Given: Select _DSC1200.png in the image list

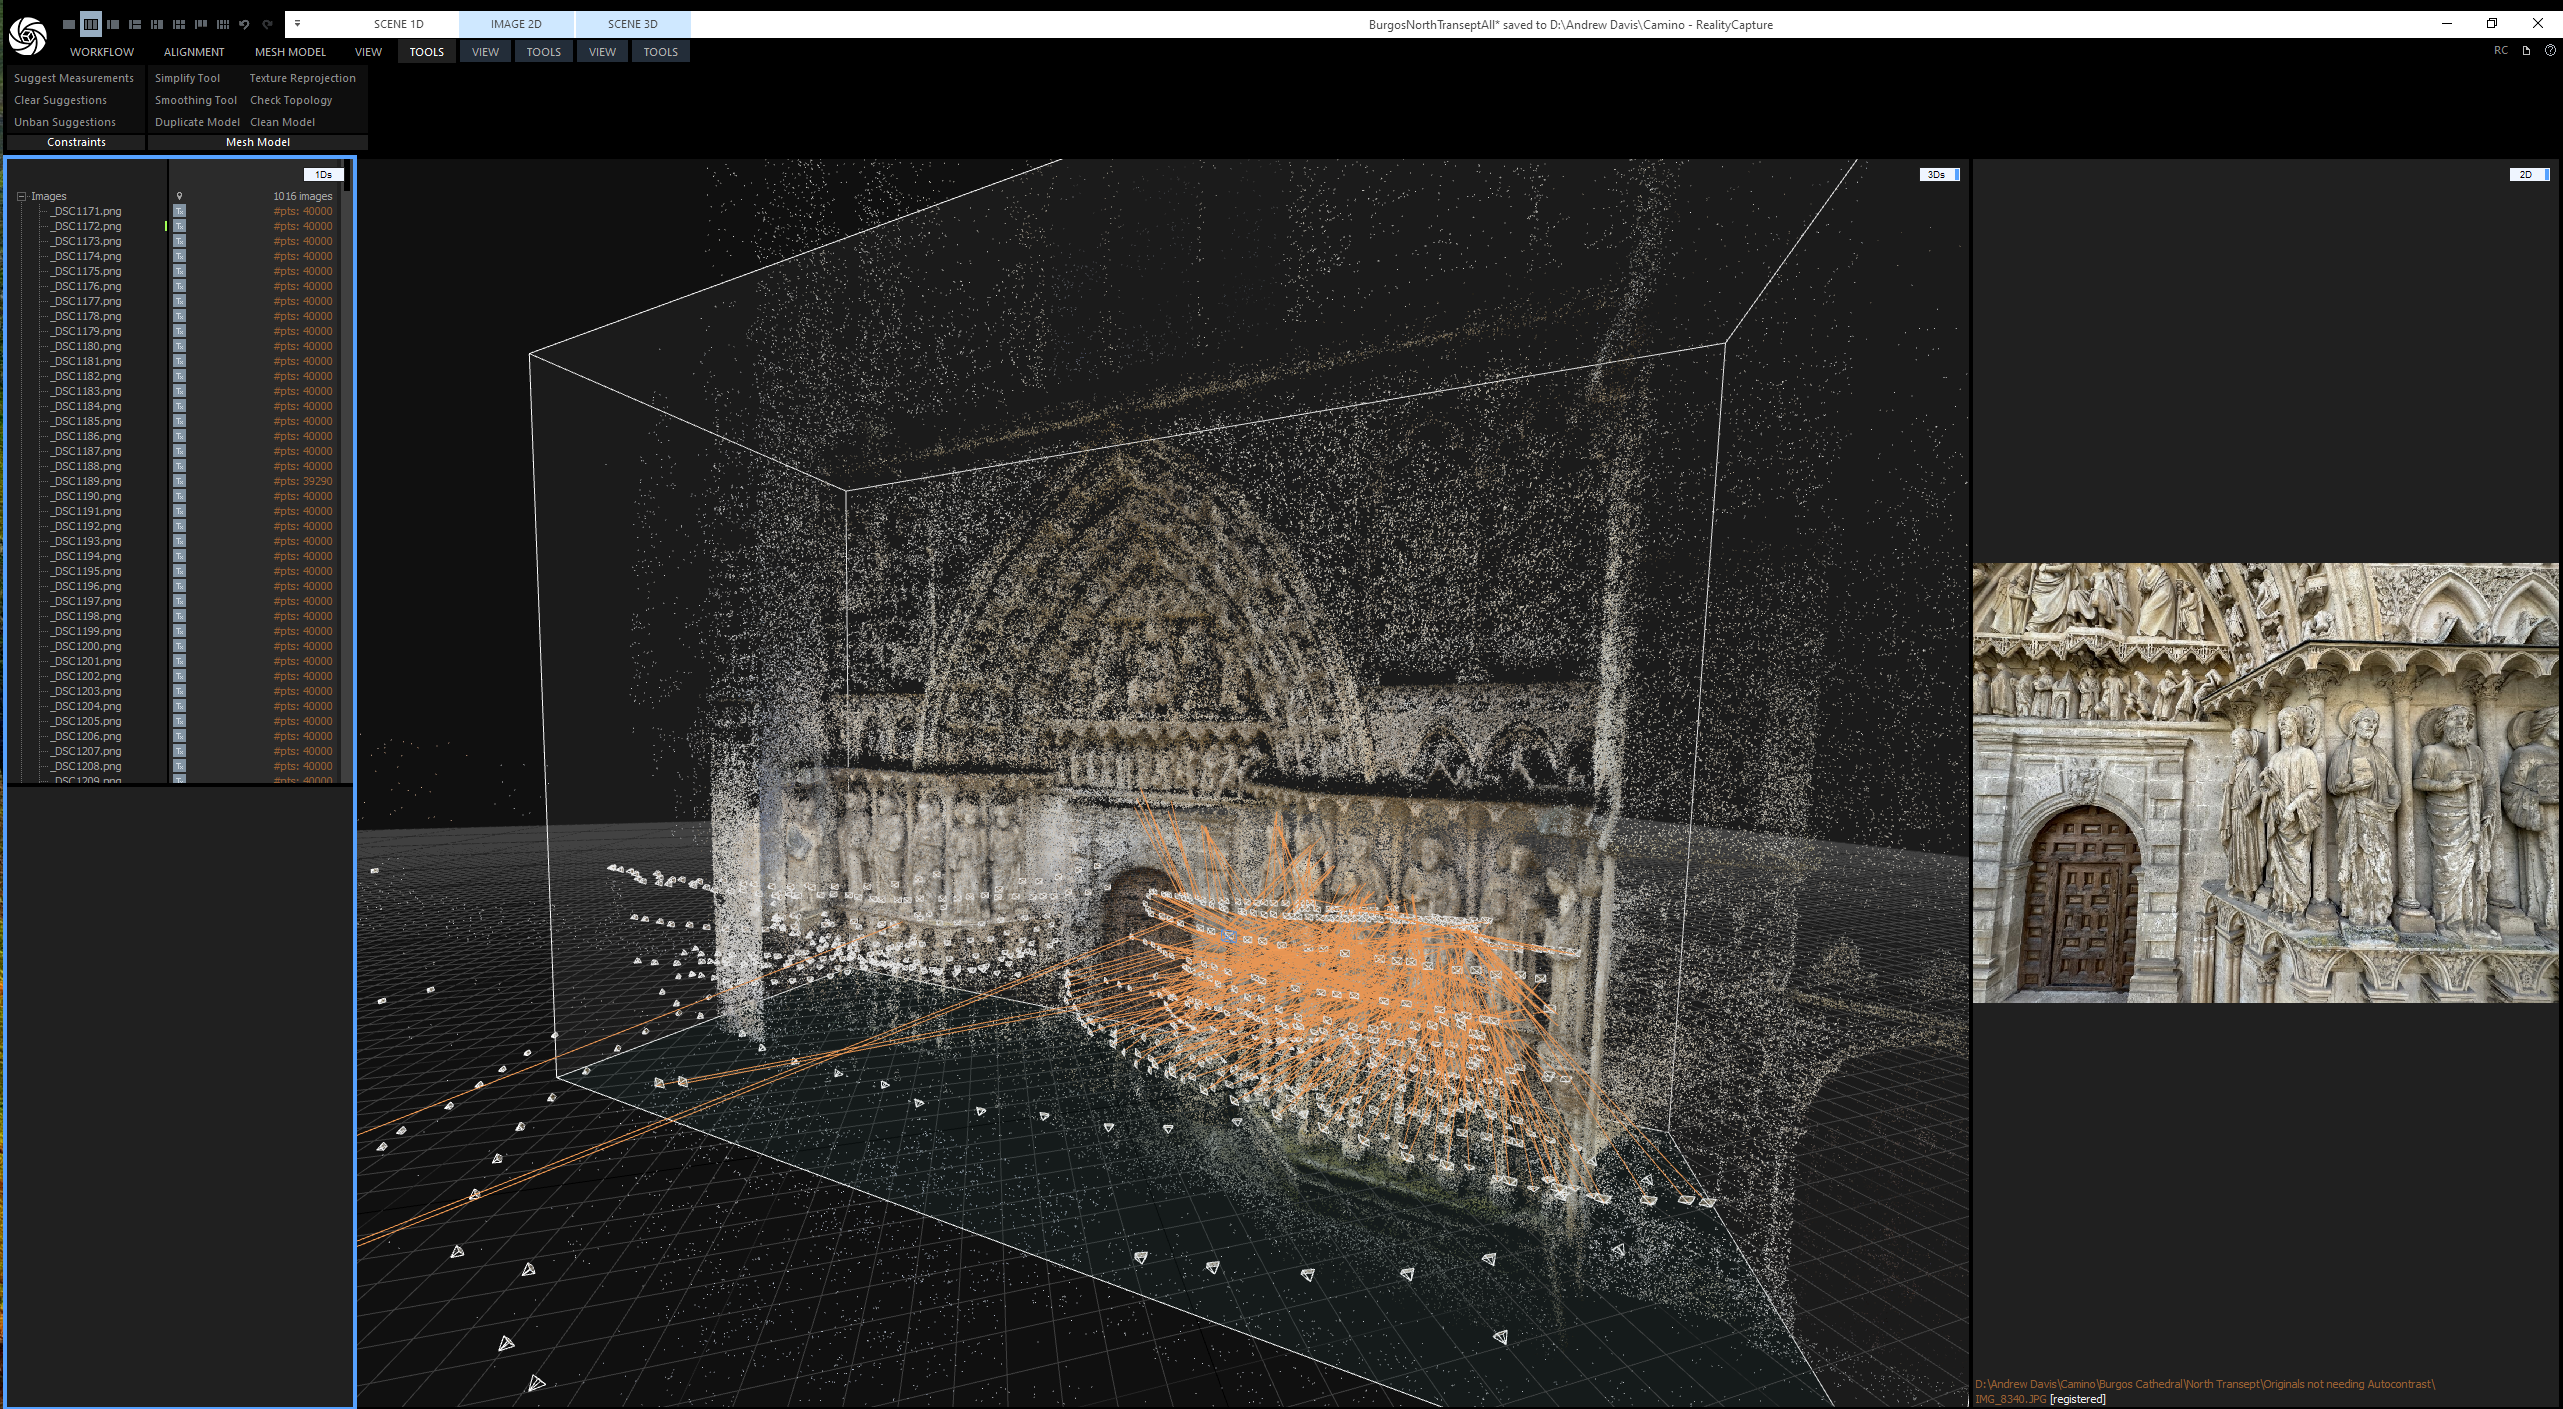Looking at the screenshot, I should point(87,647).
